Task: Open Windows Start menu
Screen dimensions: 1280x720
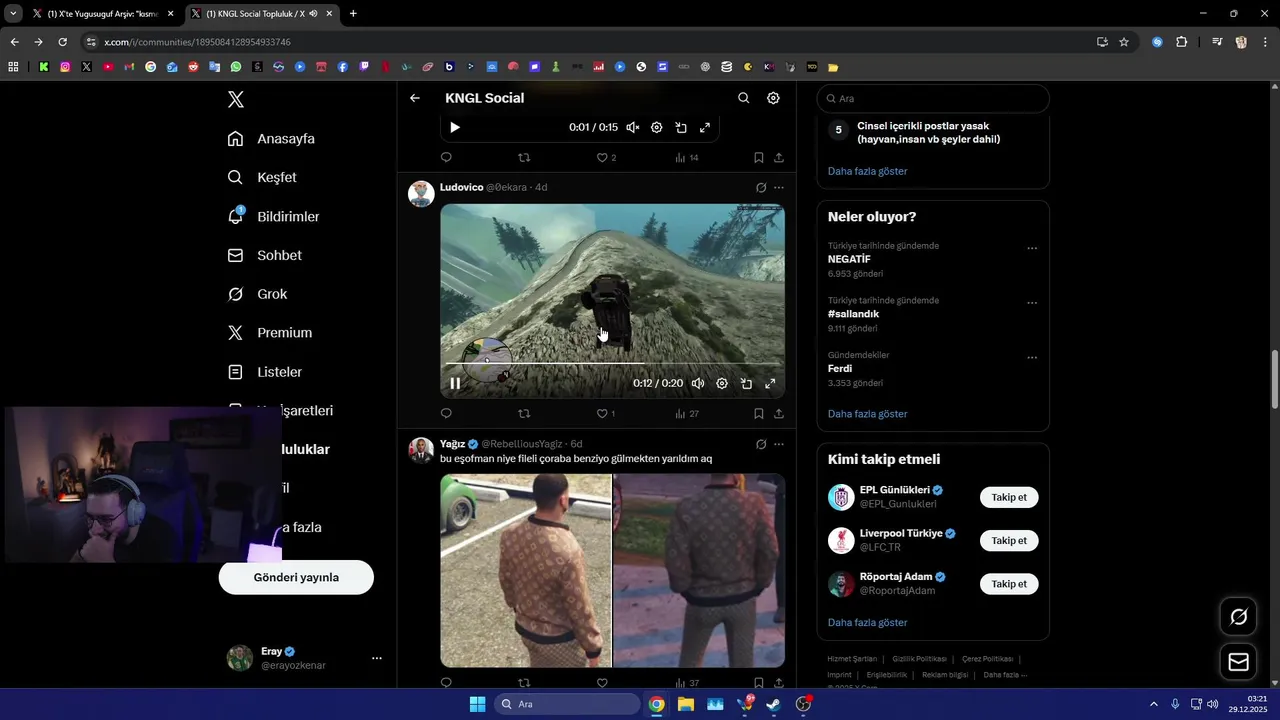Action: tap(477, 704)
